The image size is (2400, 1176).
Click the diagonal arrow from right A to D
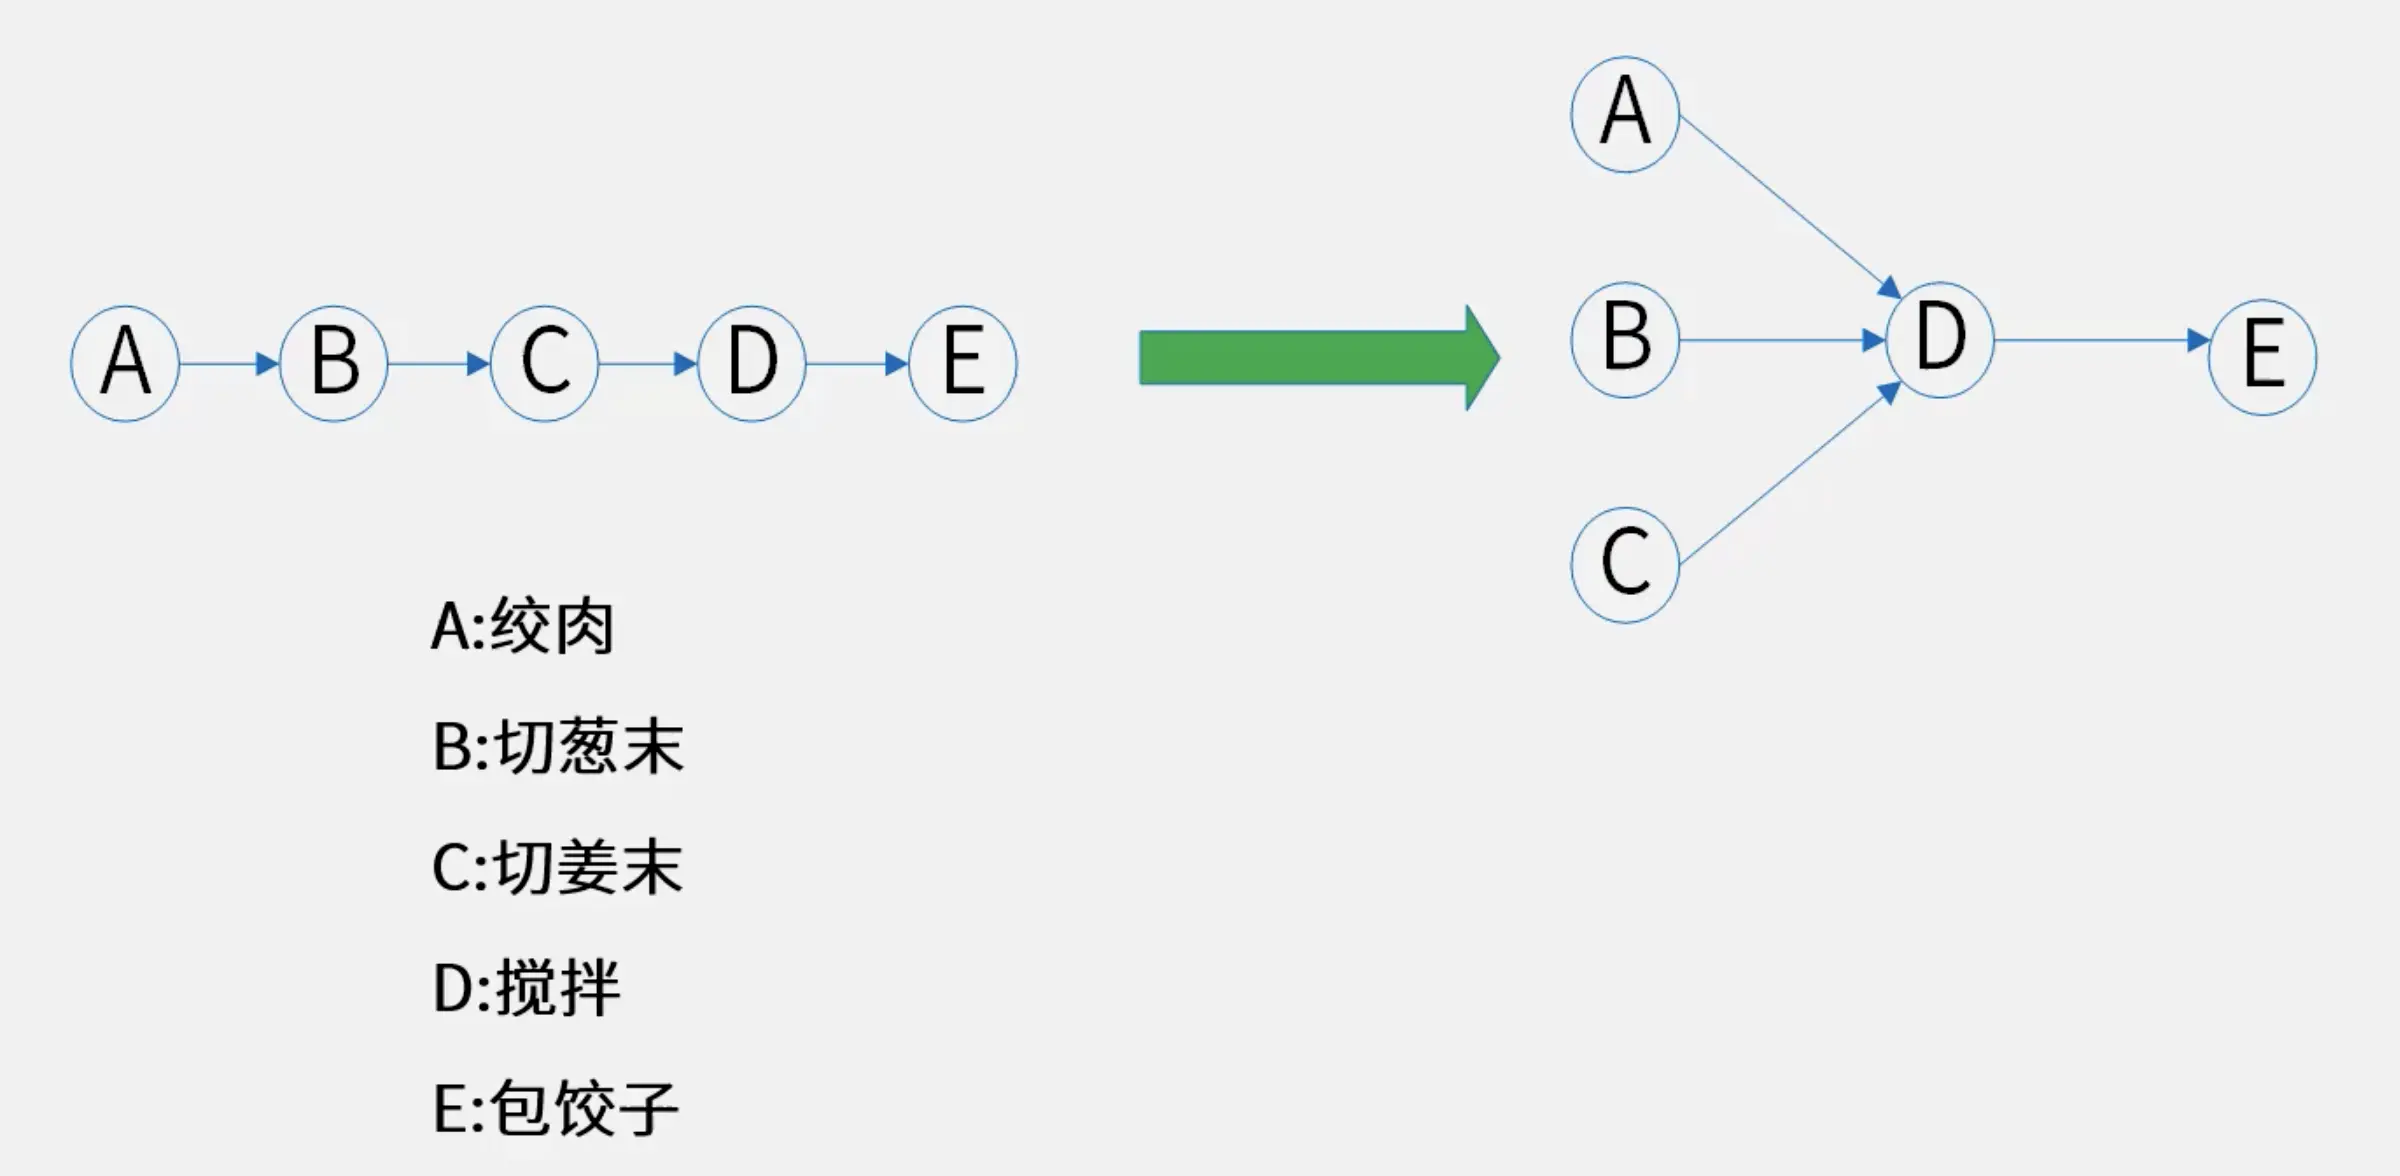coord(1788,206)
